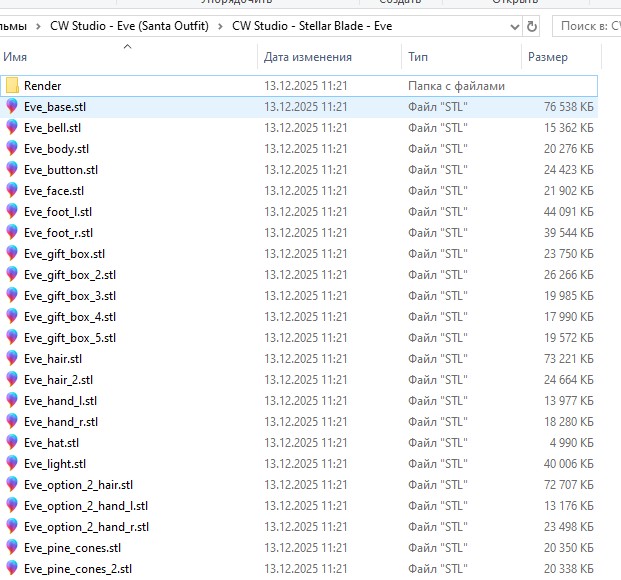621x580 pixels.
Task: Click in the search box 'Поиск в:'
Action: (587, 26)
